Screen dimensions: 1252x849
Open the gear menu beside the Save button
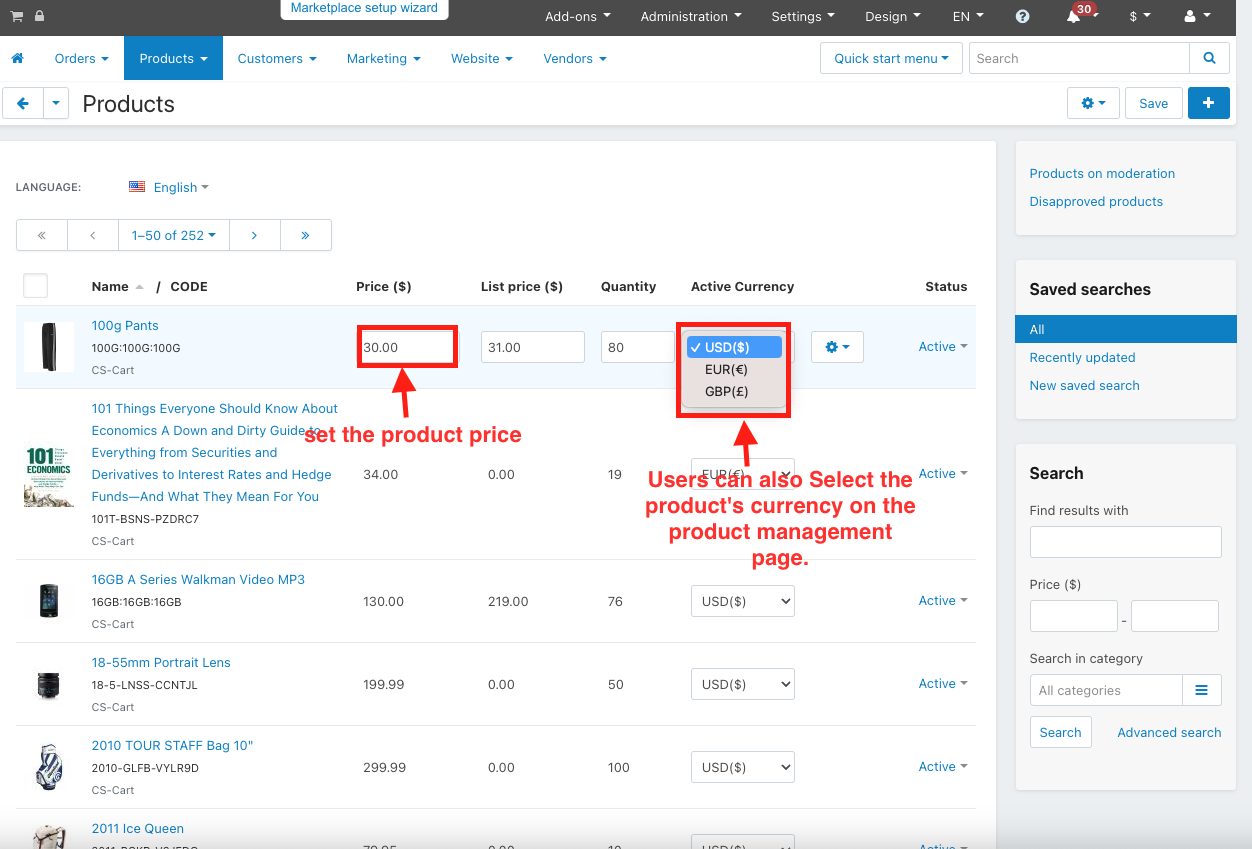[1093, 103]
